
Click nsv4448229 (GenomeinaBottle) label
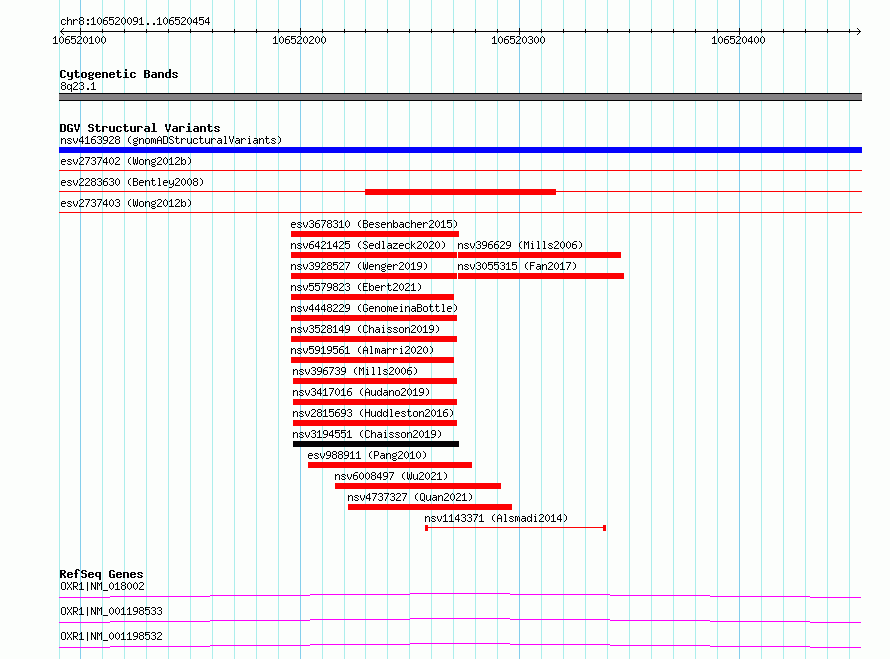pyautogui.click(x=374, y=308)
